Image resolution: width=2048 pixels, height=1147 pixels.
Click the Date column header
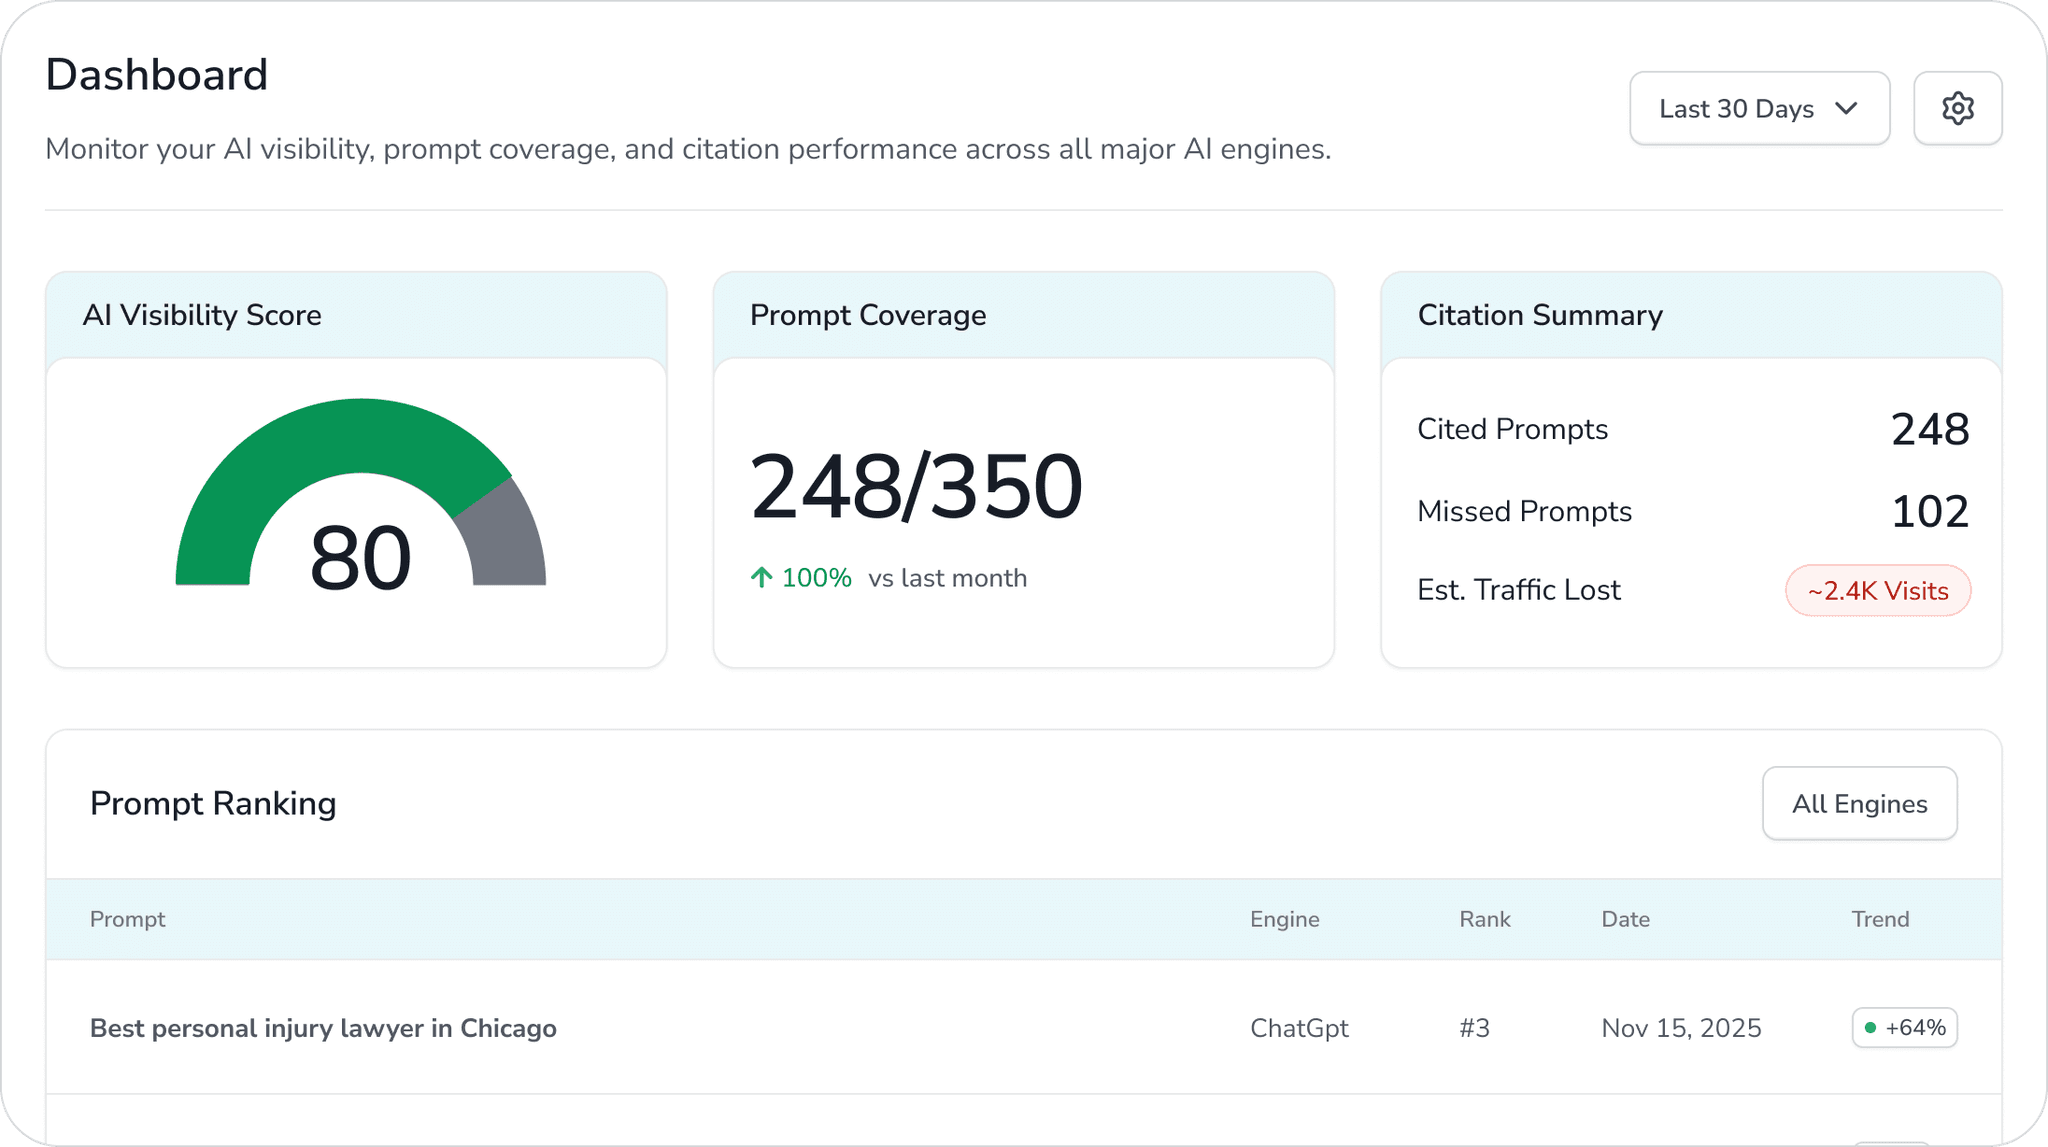(1625, 919)
